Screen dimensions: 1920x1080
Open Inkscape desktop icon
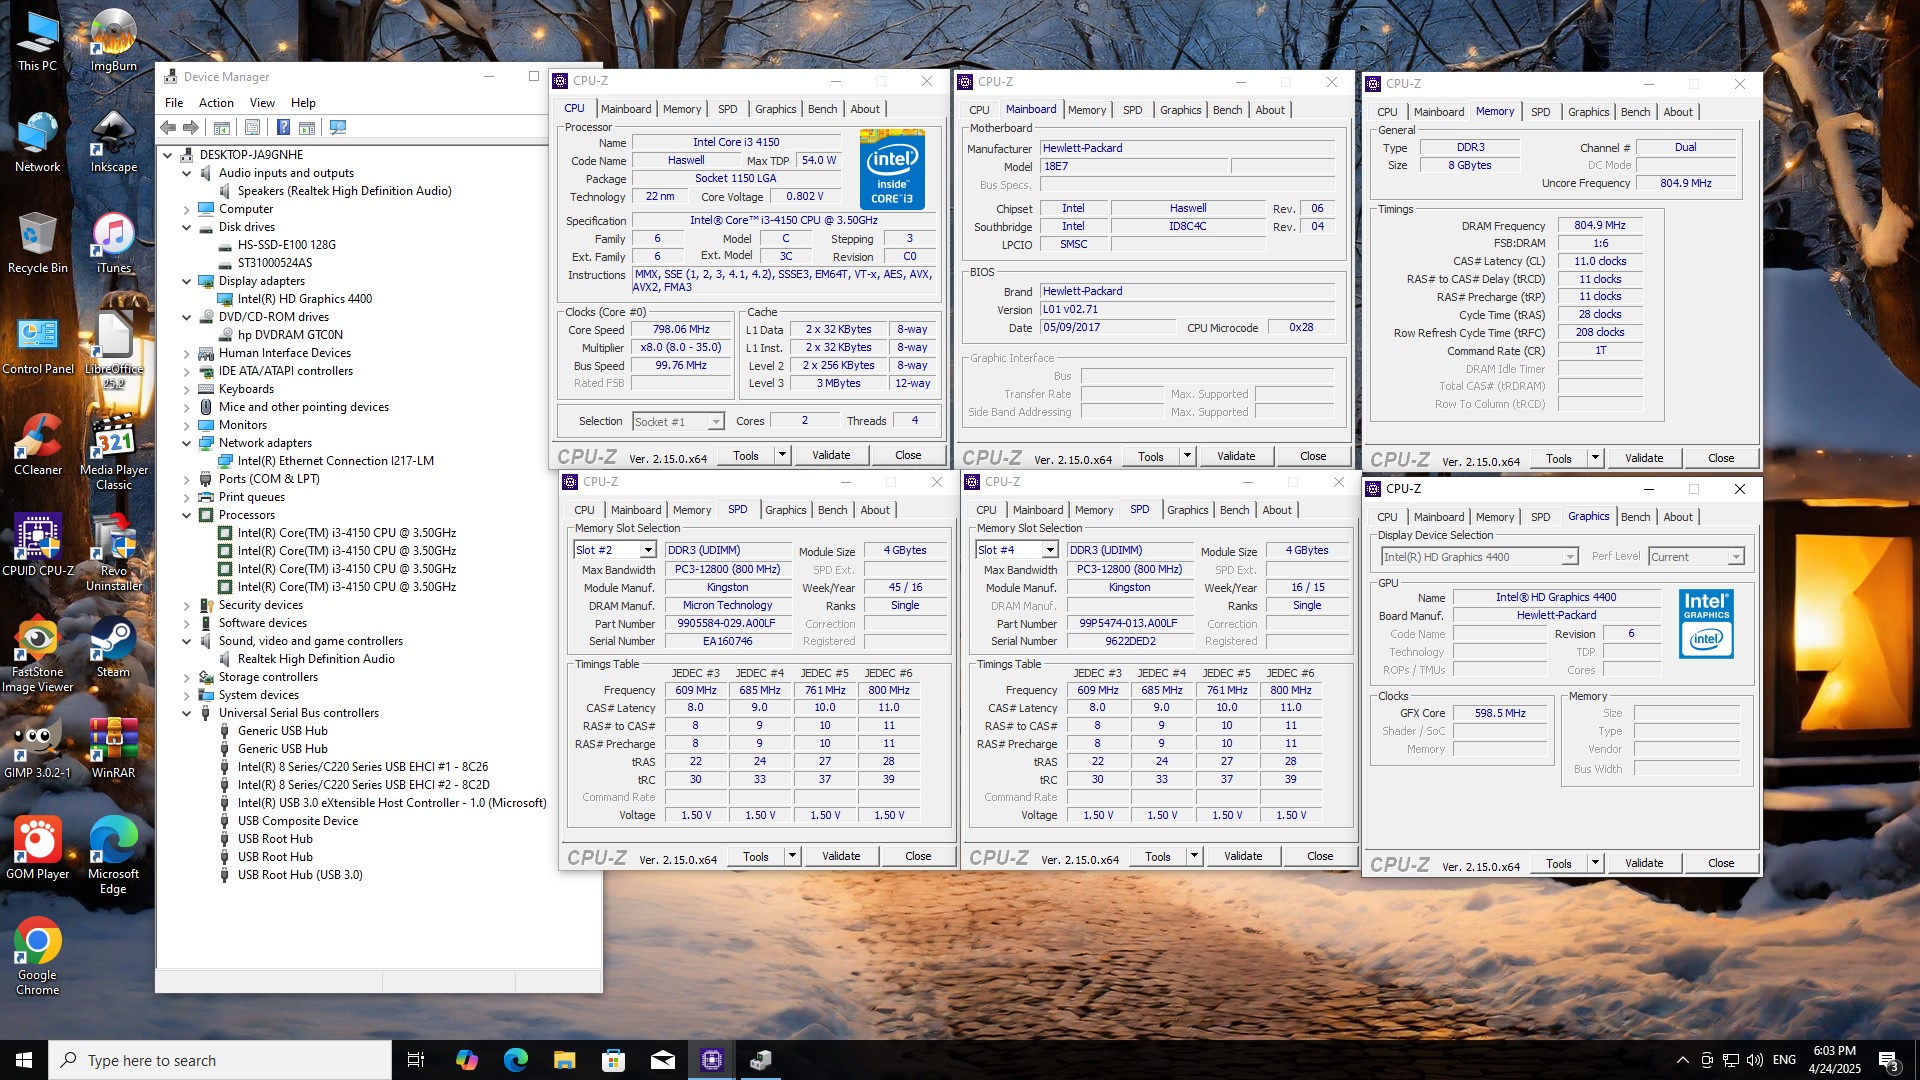click(x=113, y=141)
